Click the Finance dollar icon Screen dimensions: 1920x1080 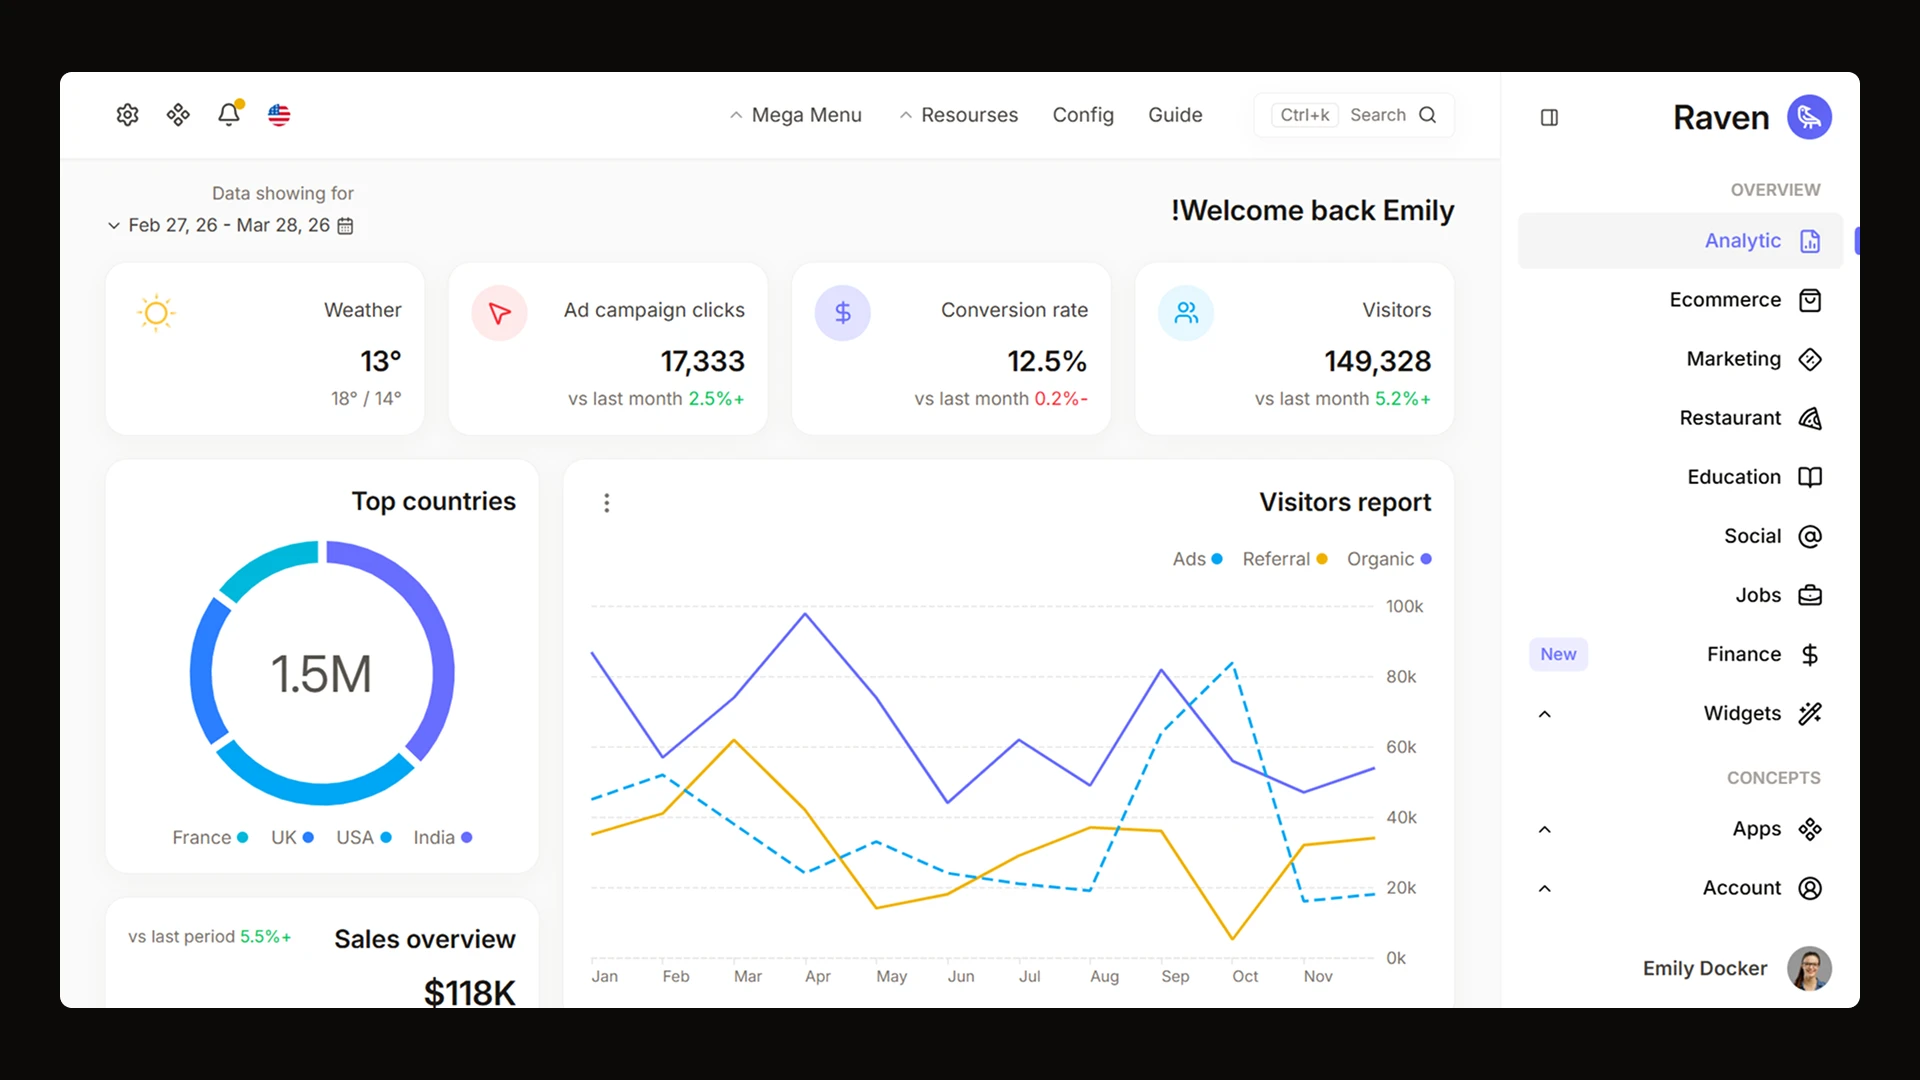click(x=1810, y=654)
